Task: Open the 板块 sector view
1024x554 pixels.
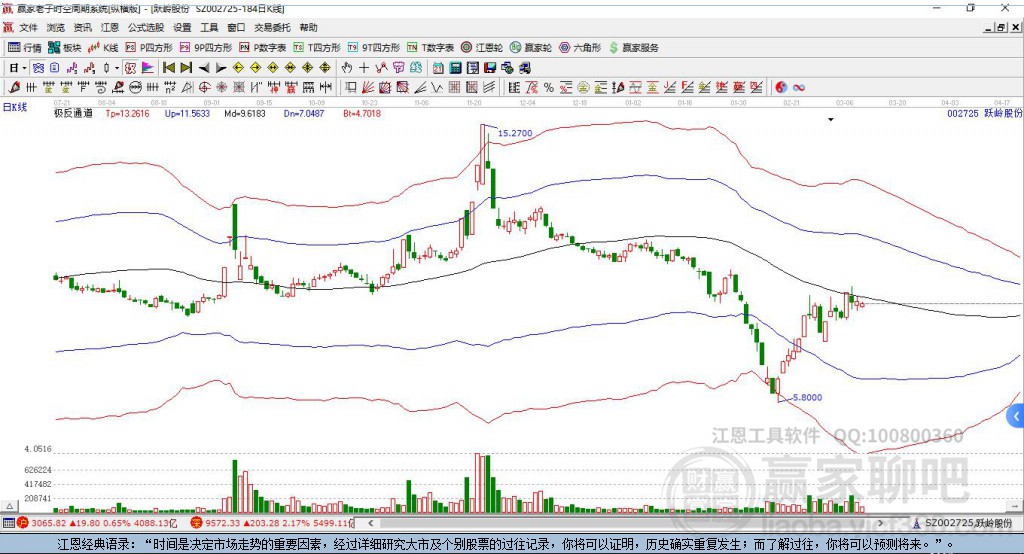Action: click(65, 48)
